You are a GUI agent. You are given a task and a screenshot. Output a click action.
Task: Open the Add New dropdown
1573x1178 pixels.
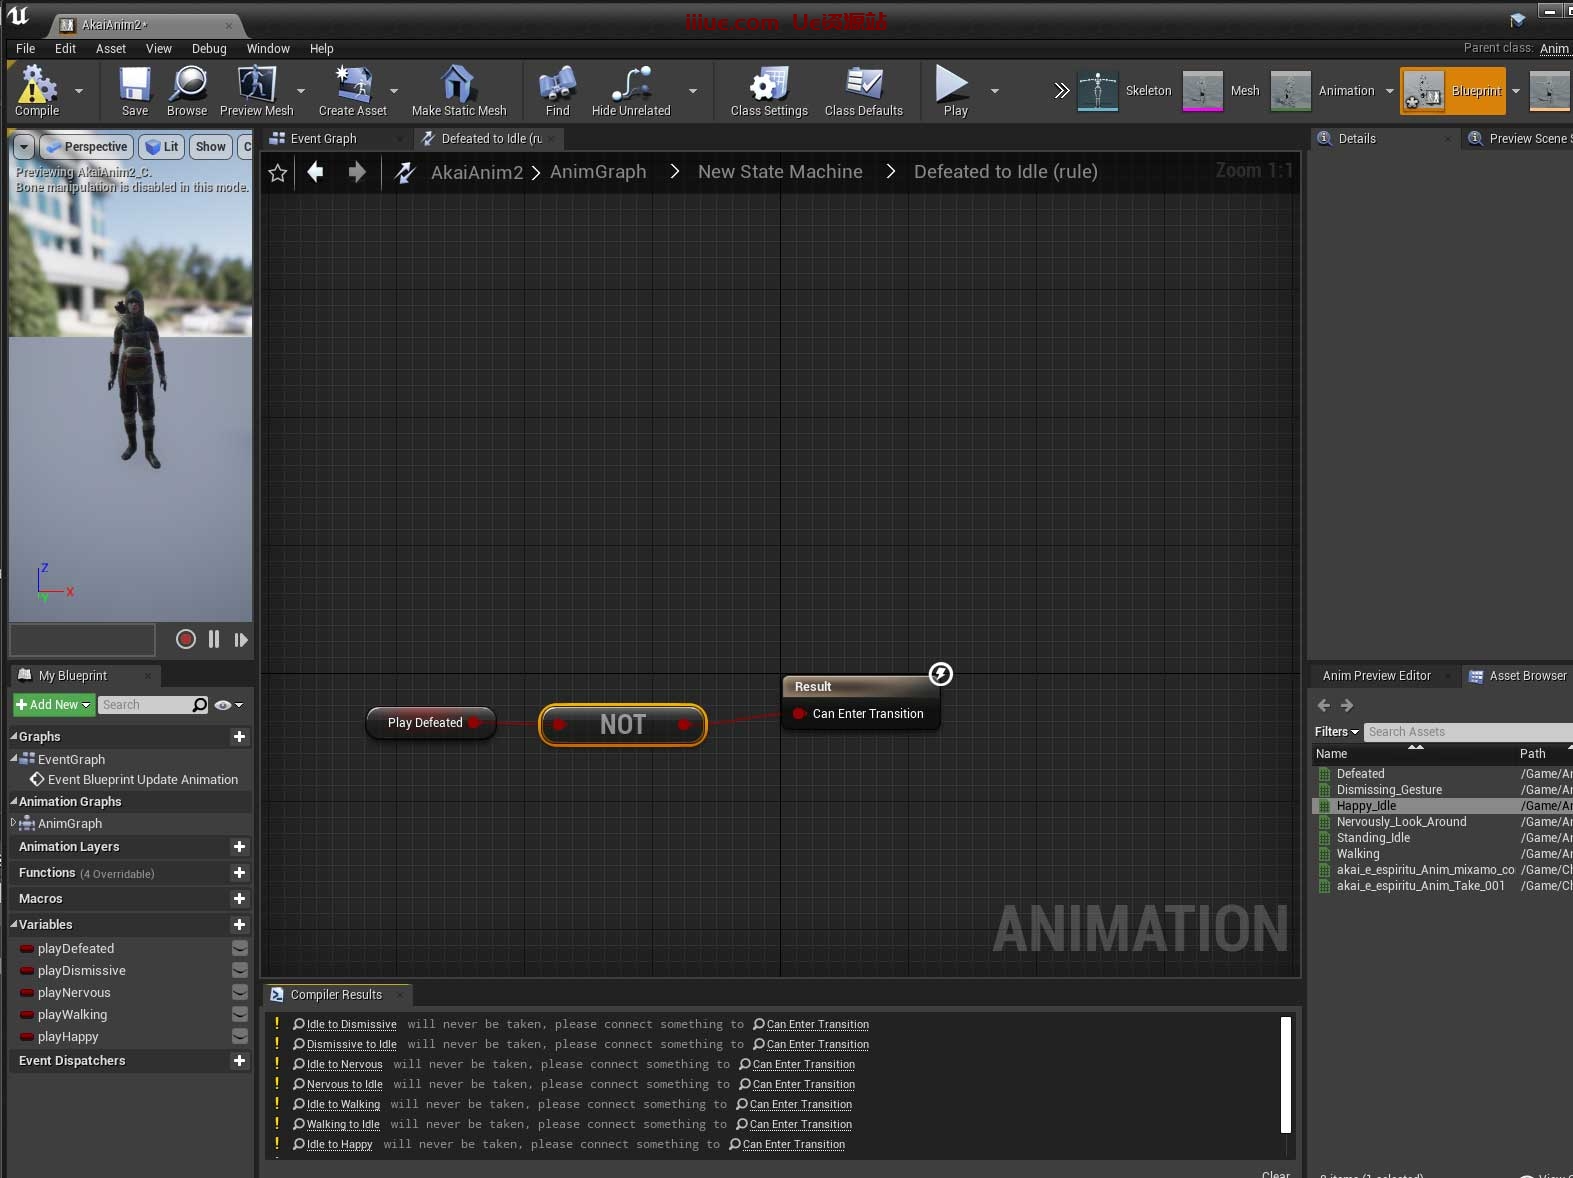tap(54, 705)
